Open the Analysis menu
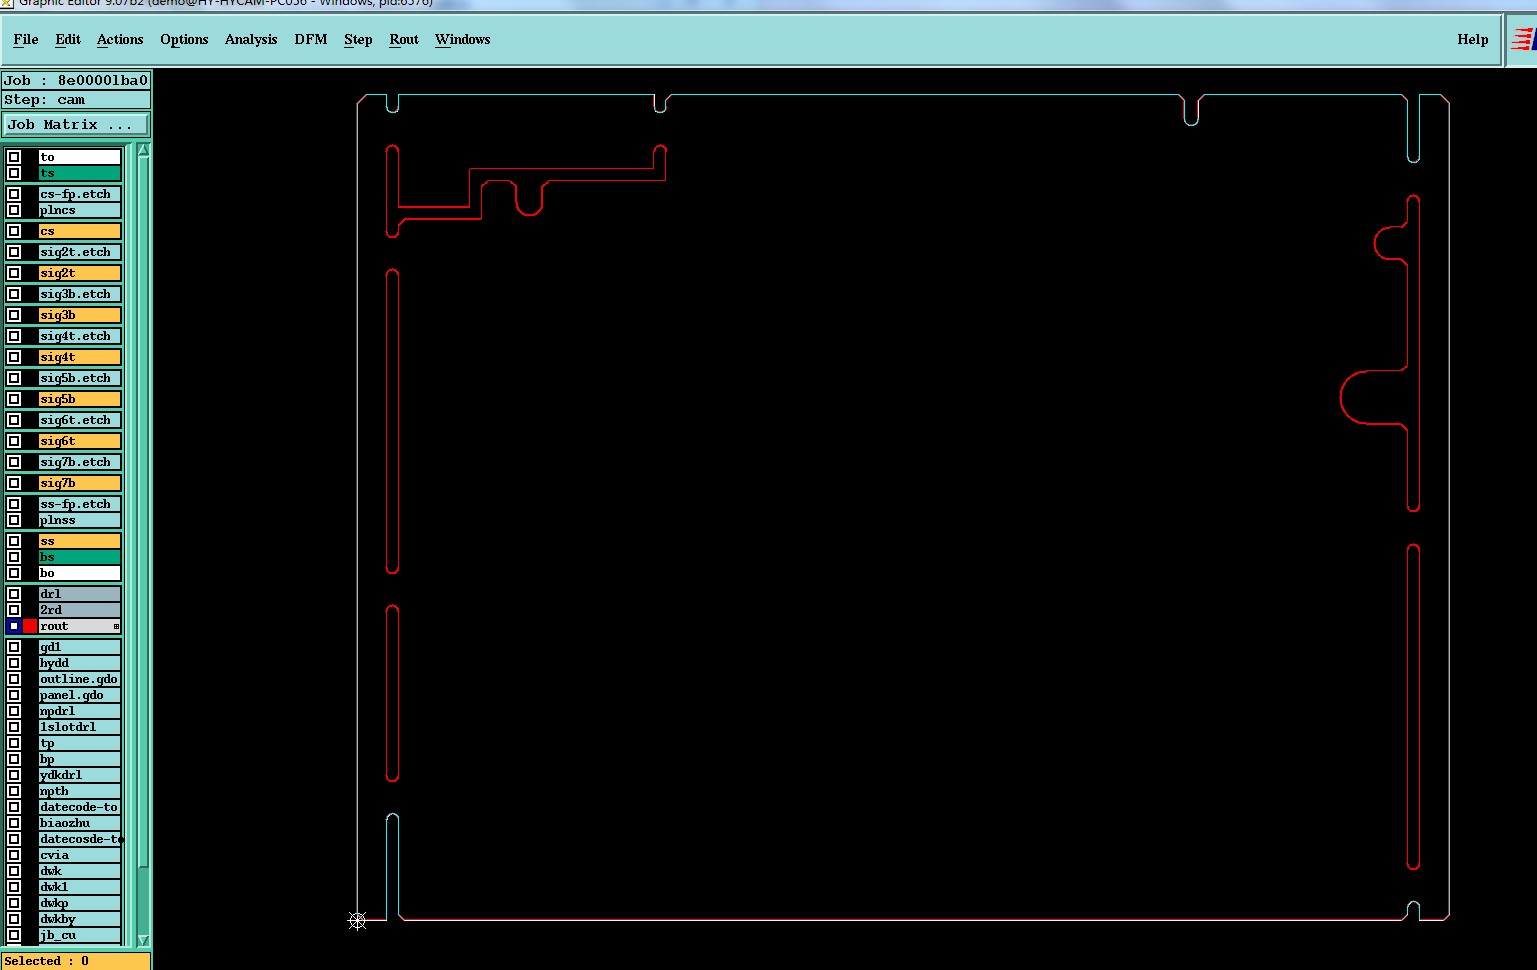Screen dimensions: 1537x970 coord(251,39)
